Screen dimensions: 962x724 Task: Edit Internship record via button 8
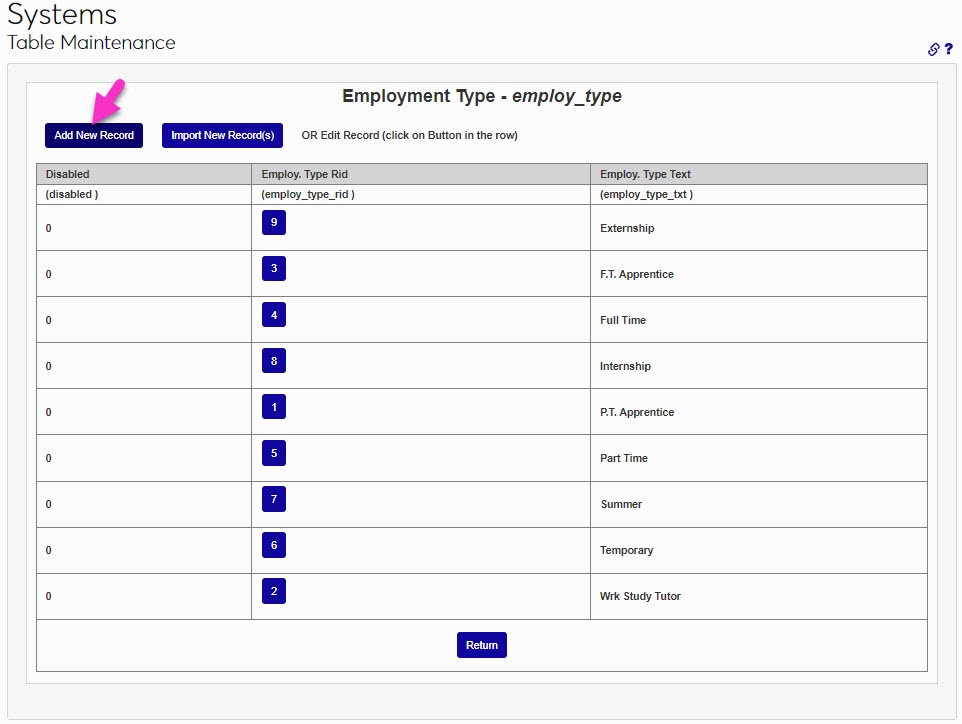274,361
